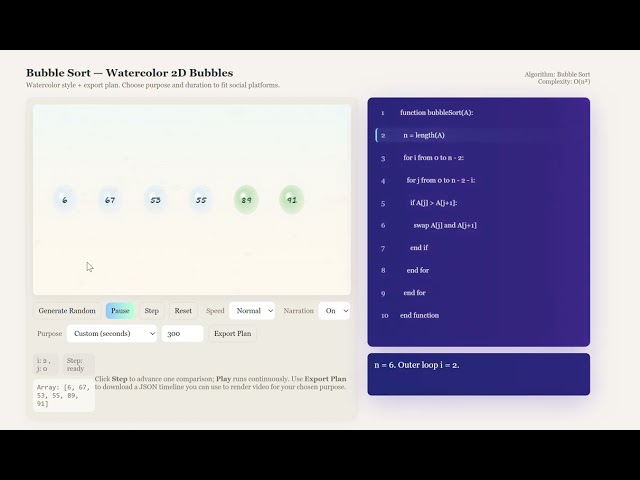Click the page title 'Bubble Sort — Watercolor 2D Bubbles'
Viewport: 640px width, 480px height.
tap(129, 73)
